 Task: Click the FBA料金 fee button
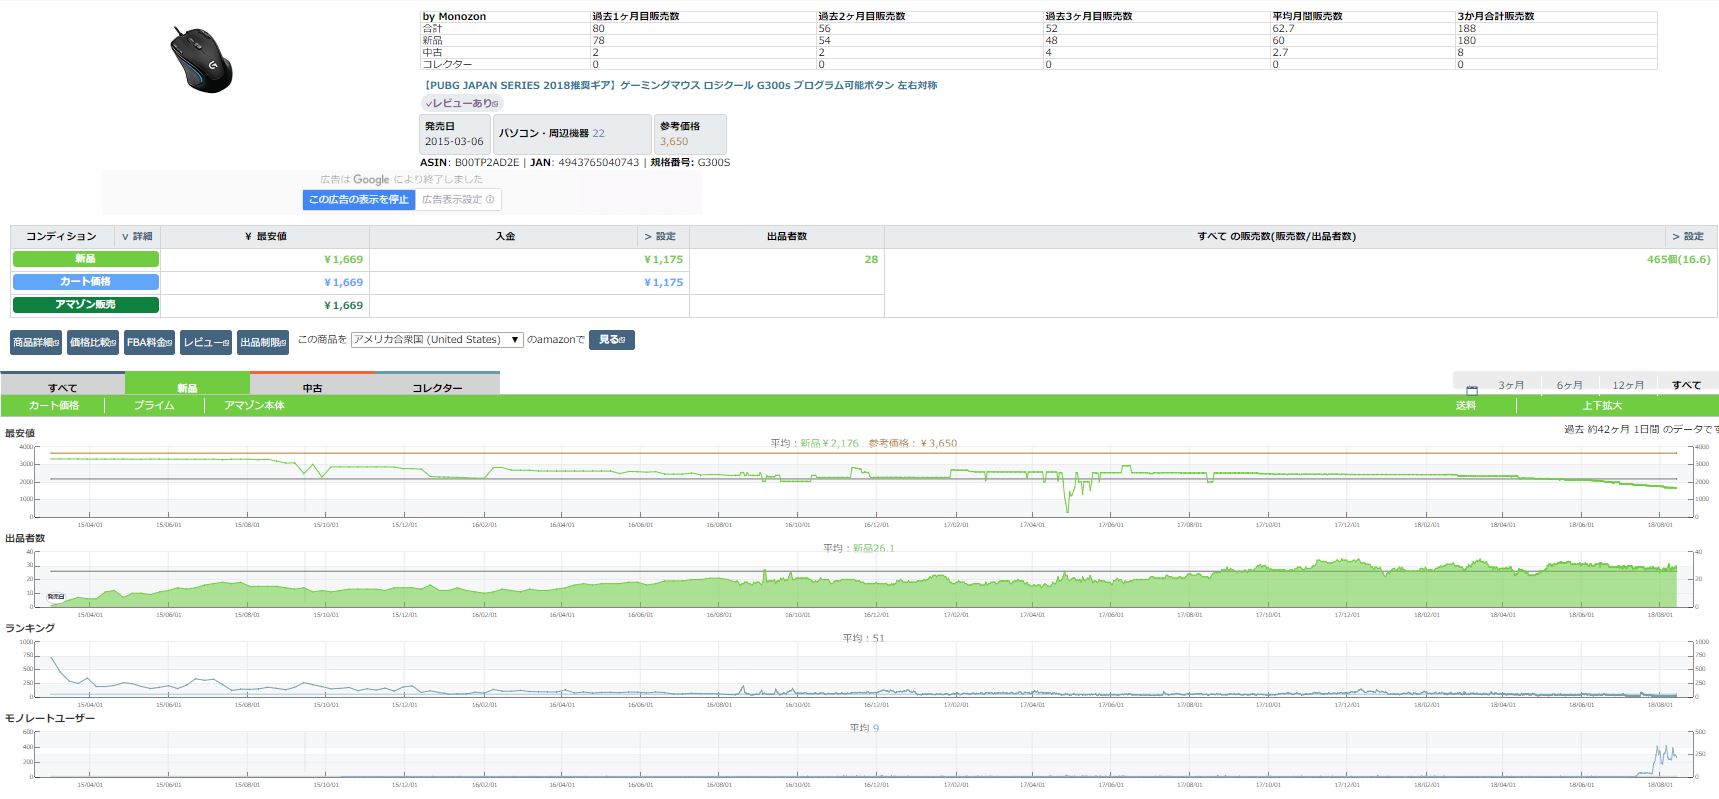click(x=150, y=342)
